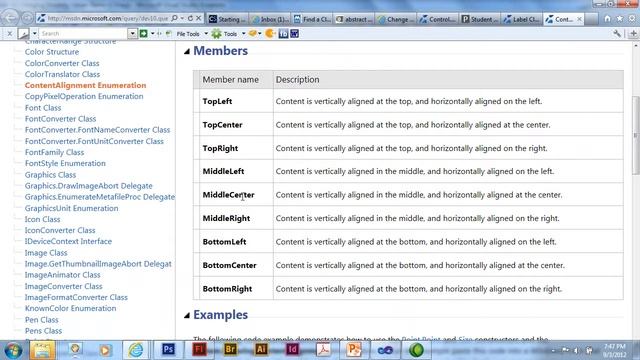
Task: Open 'Pens Class' sidebar link
Action: [x=43, y=331]
